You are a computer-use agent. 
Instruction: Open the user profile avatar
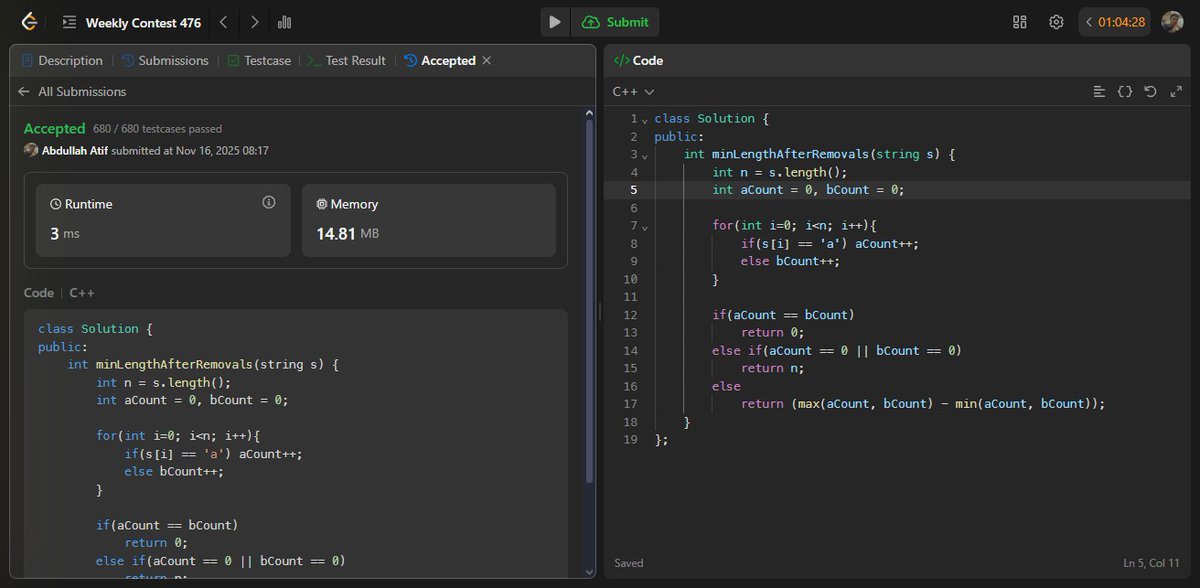[1172, 22]
